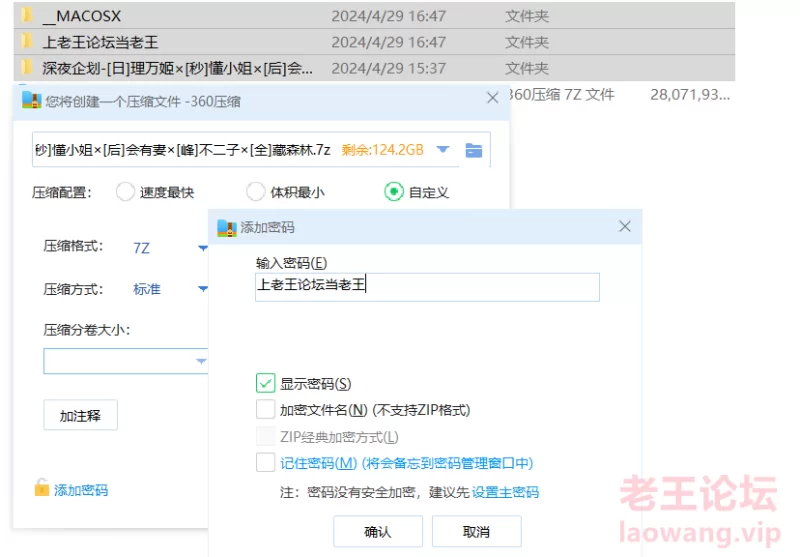Click the 360压缩 7Z 文件 type cell

click(561, 94)
